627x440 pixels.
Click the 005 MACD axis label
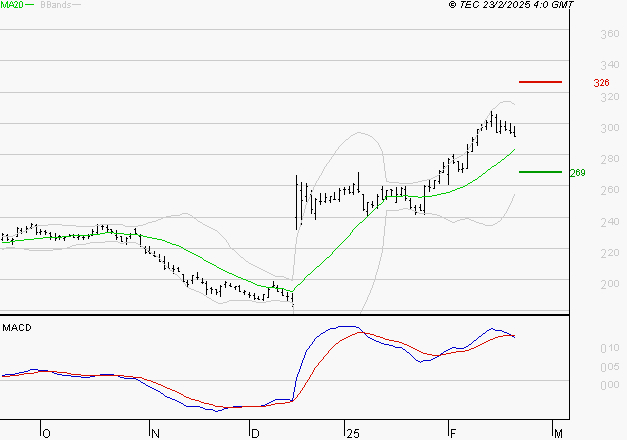pos(610,367)
